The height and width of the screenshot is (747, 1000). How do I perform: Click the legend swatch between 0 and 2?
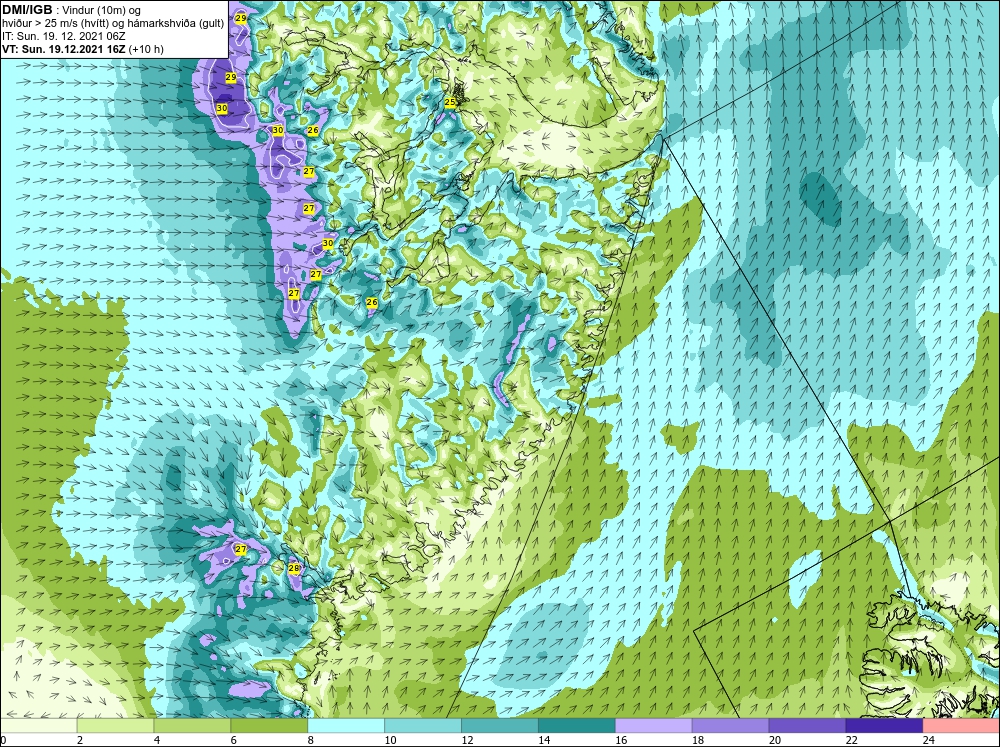point(38,726)
